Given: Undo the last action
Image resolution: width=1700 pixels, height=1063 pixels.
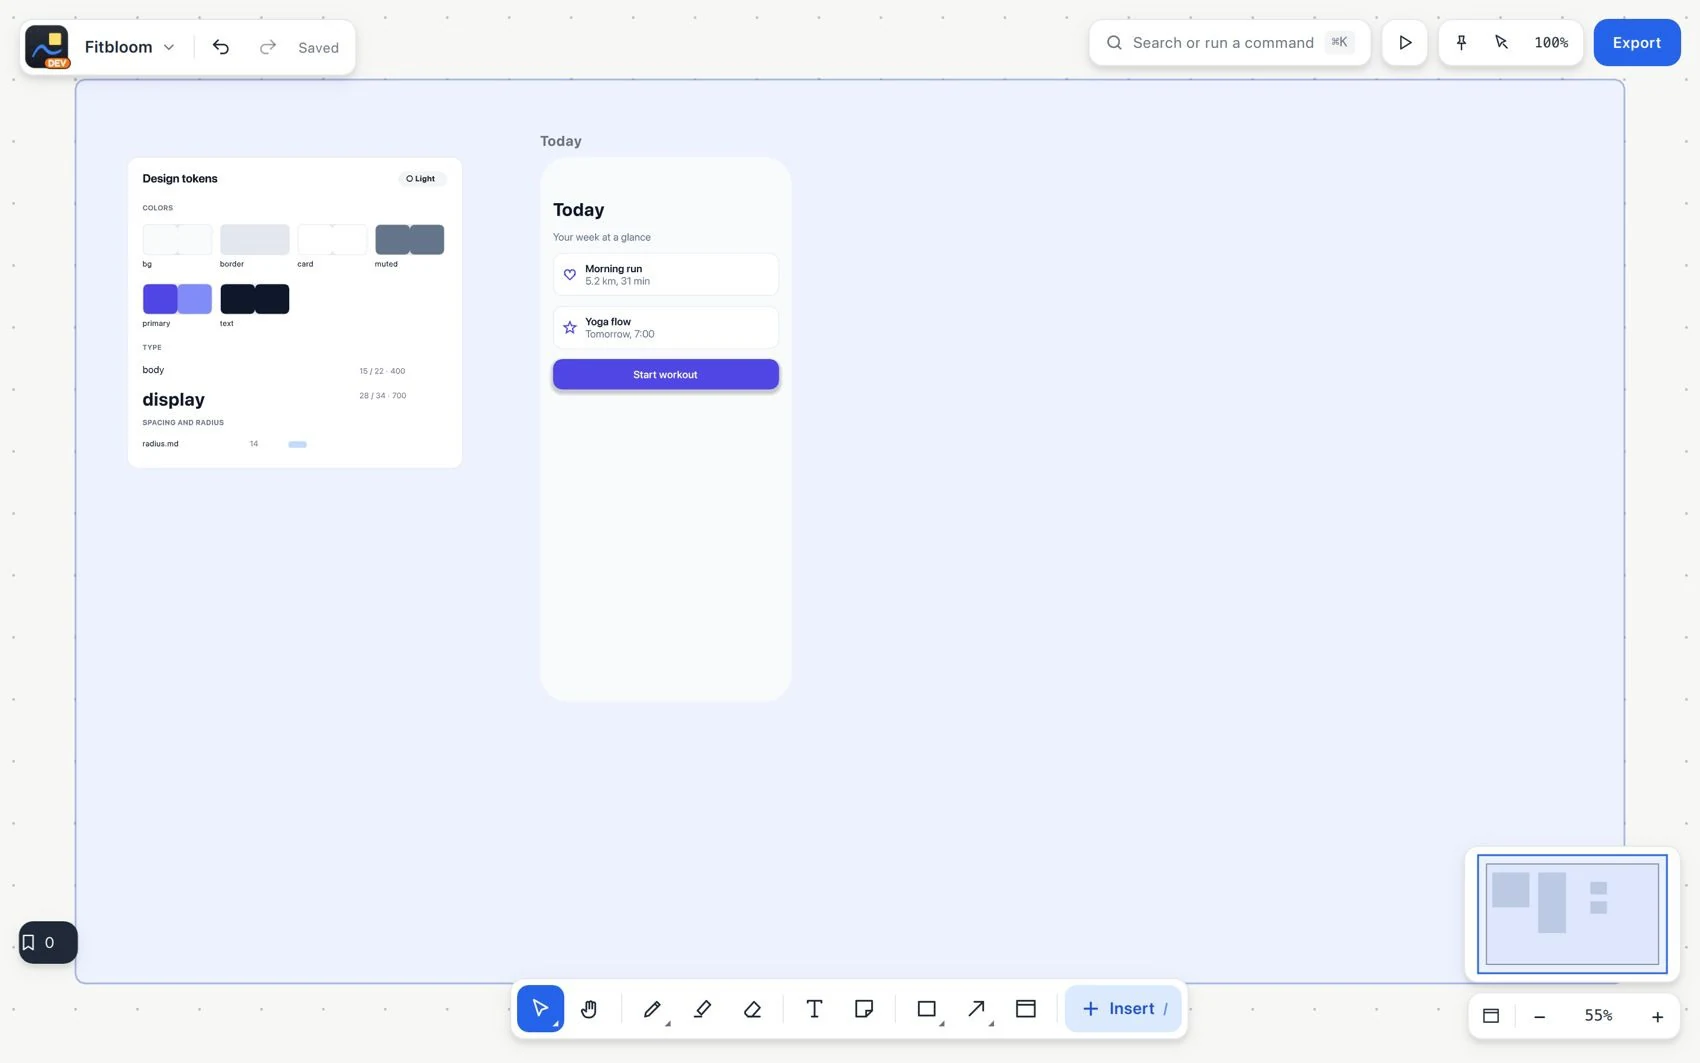Looking at the screenshot, I should tap(221, 47).
